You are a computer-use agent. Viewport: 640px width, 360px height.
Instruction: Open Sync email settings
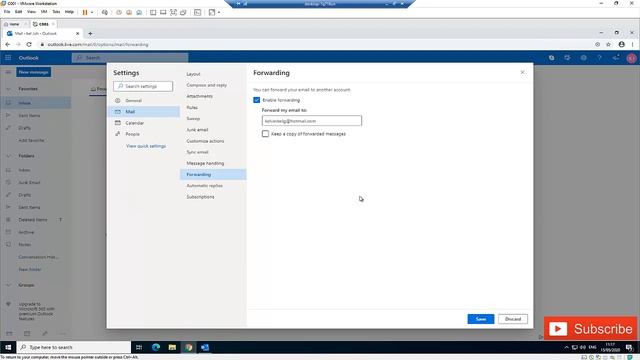[x=198, y=152]
